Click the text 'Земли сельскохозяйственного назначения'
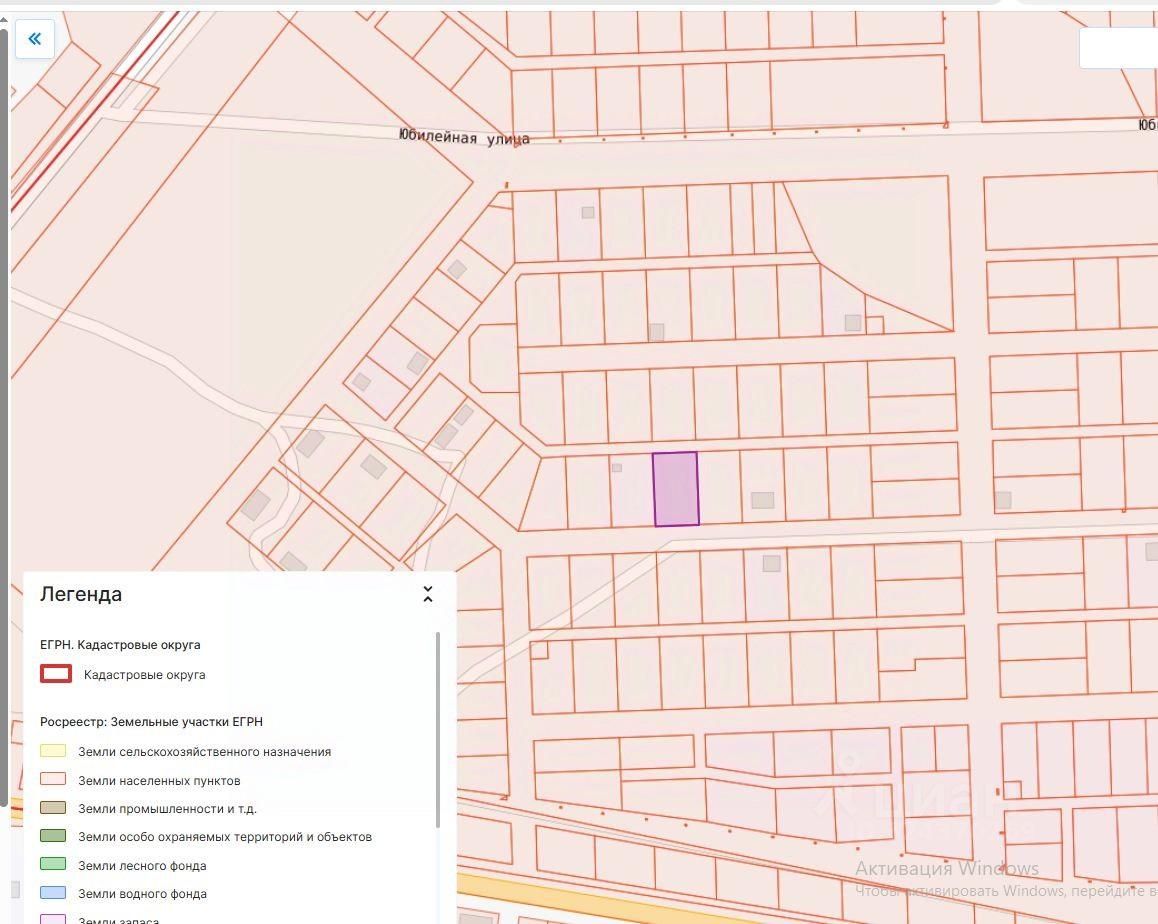Viewport: 1158px width, 924px height. (205, 752)
